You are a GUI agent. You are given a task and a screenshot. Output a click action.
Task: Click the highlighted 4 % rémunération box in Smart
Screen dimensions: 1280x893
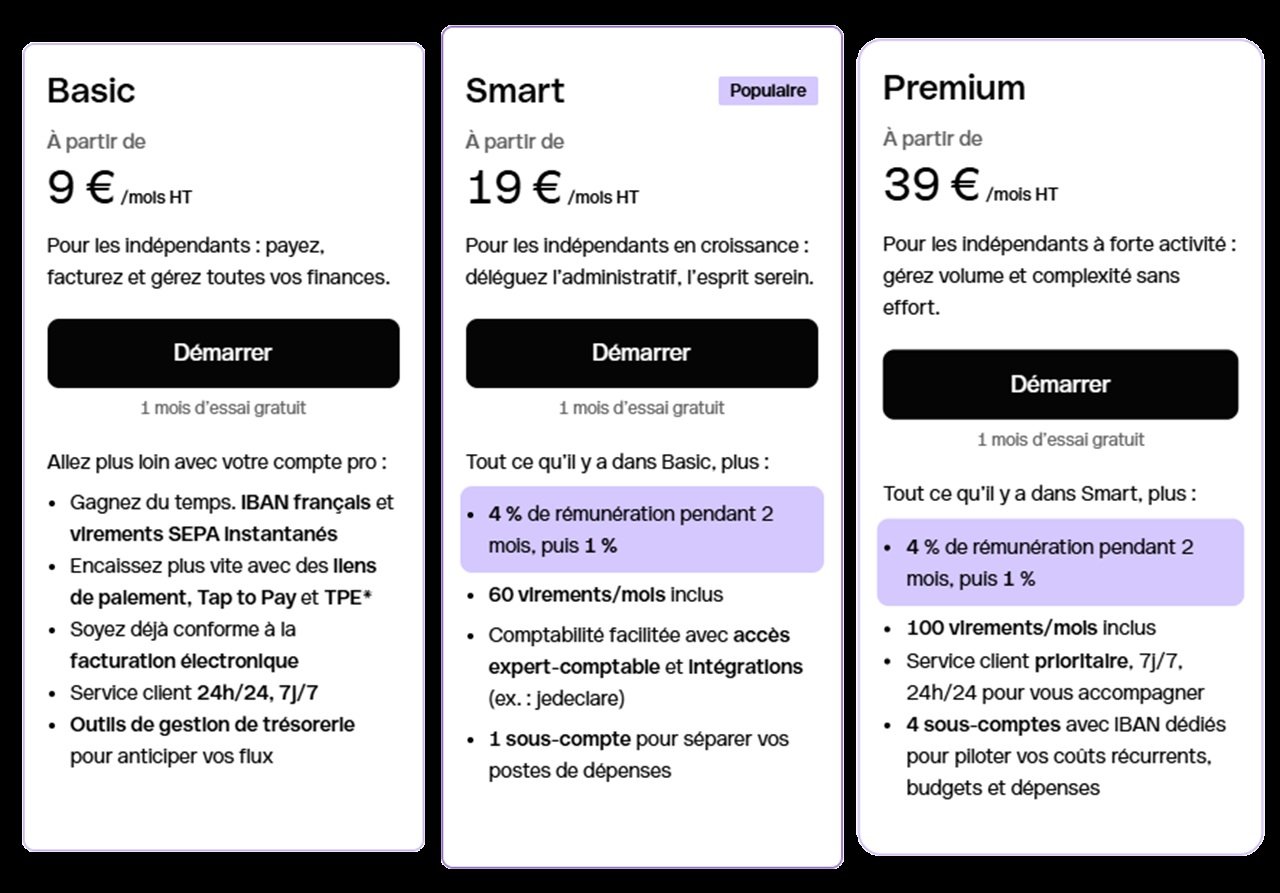[641, 529]
